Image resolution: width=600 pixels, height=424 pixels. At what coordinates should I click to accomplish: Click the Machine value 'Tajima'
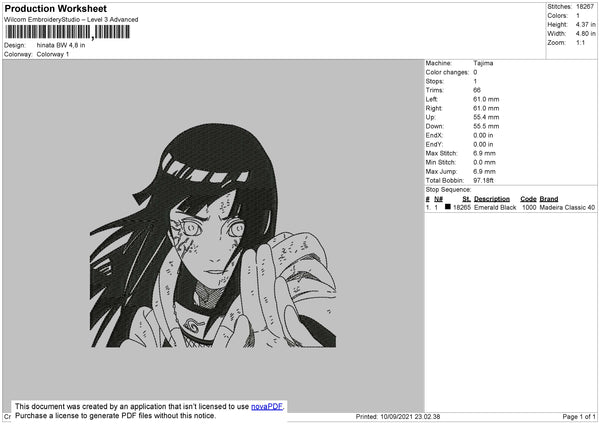(x=483, y=63)
